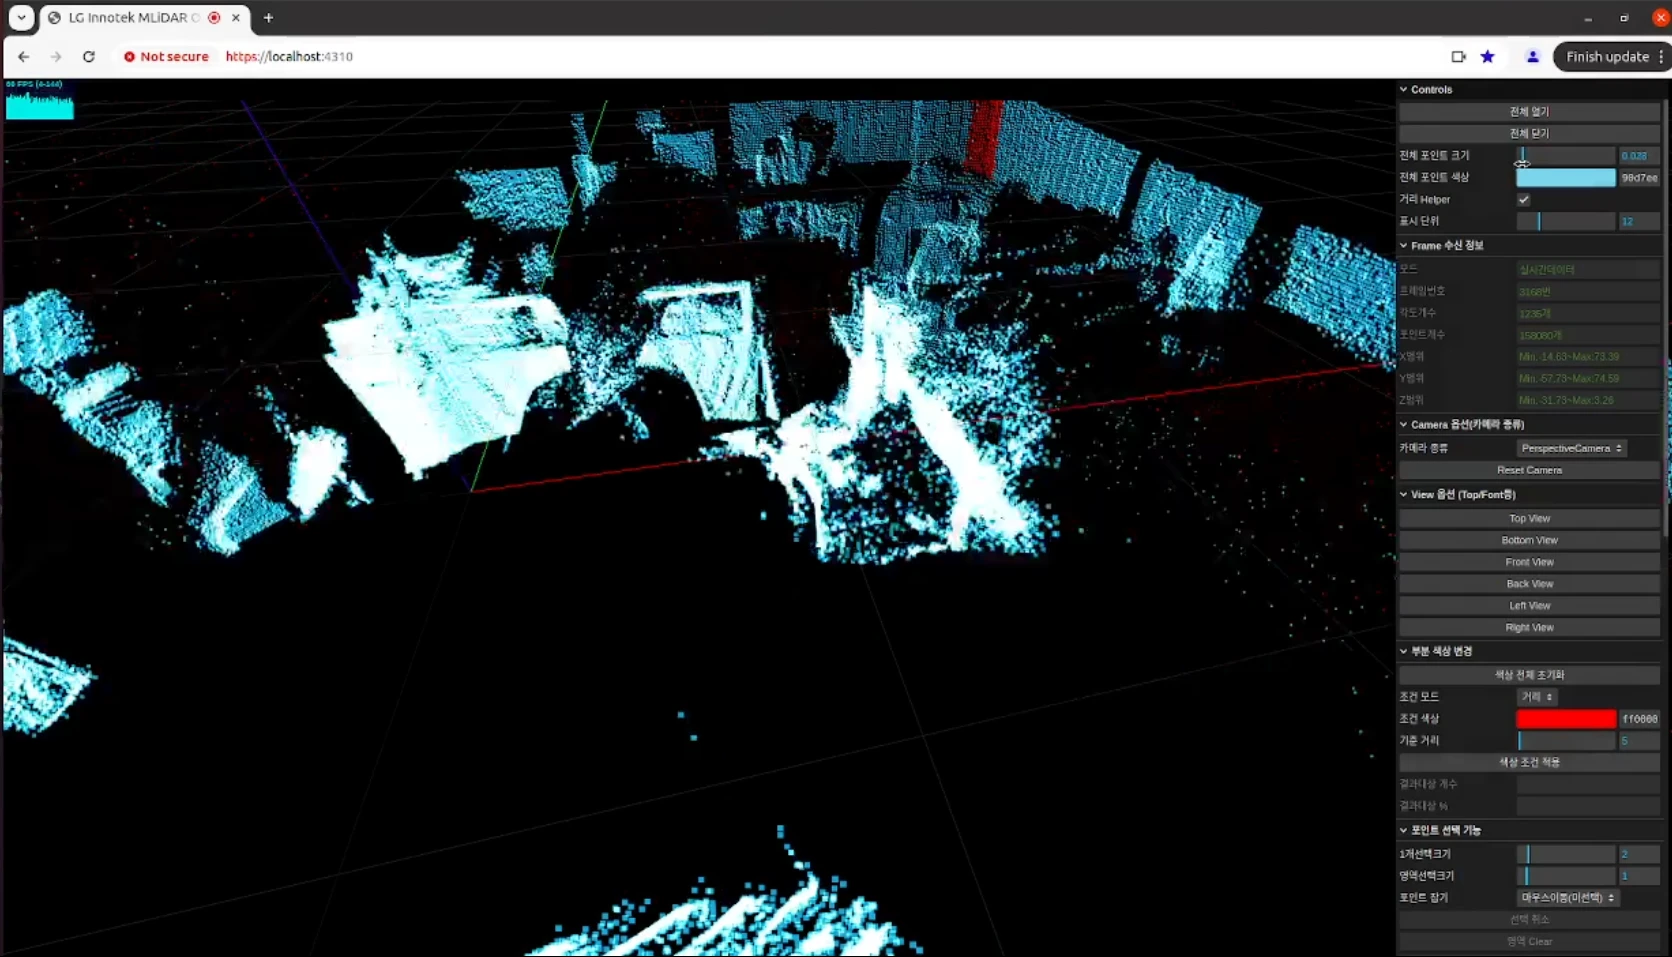Viewport: 1672px width, 957px height.
Task: Collapse the Controls panel
Action: (1529, 90)
